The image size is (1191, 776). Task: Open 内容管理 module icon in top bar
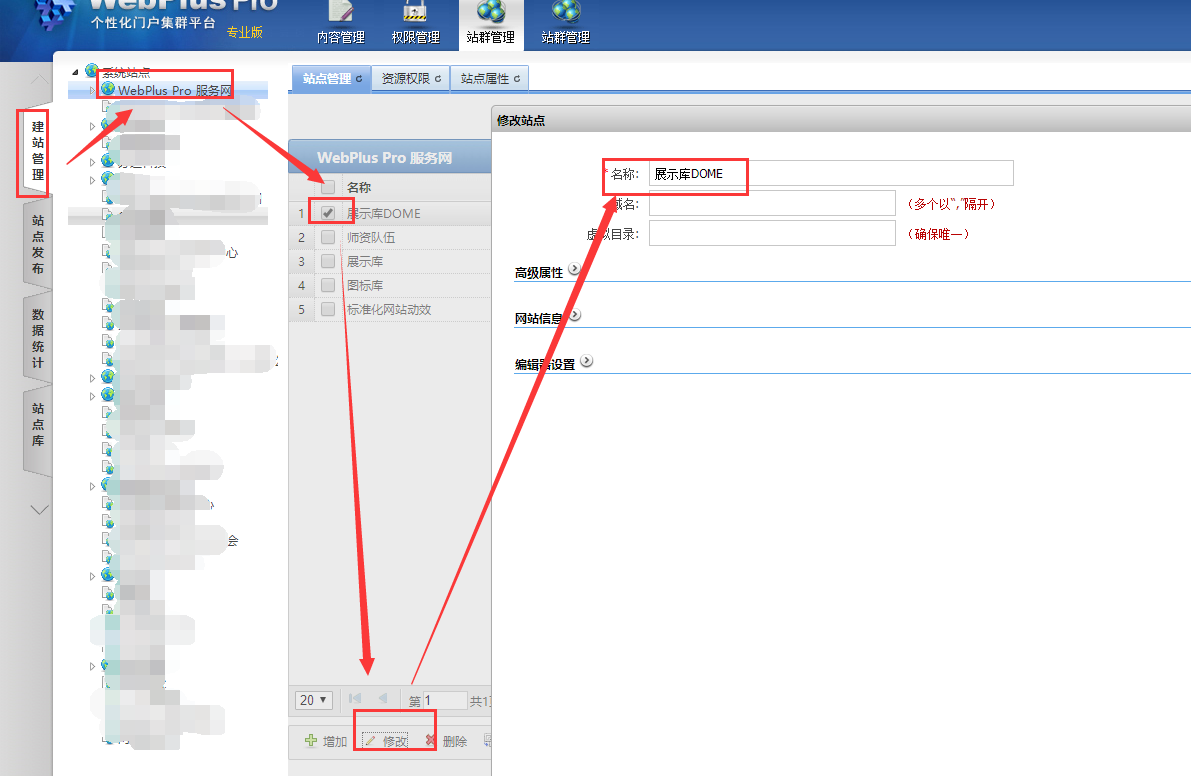pos(341,12)
